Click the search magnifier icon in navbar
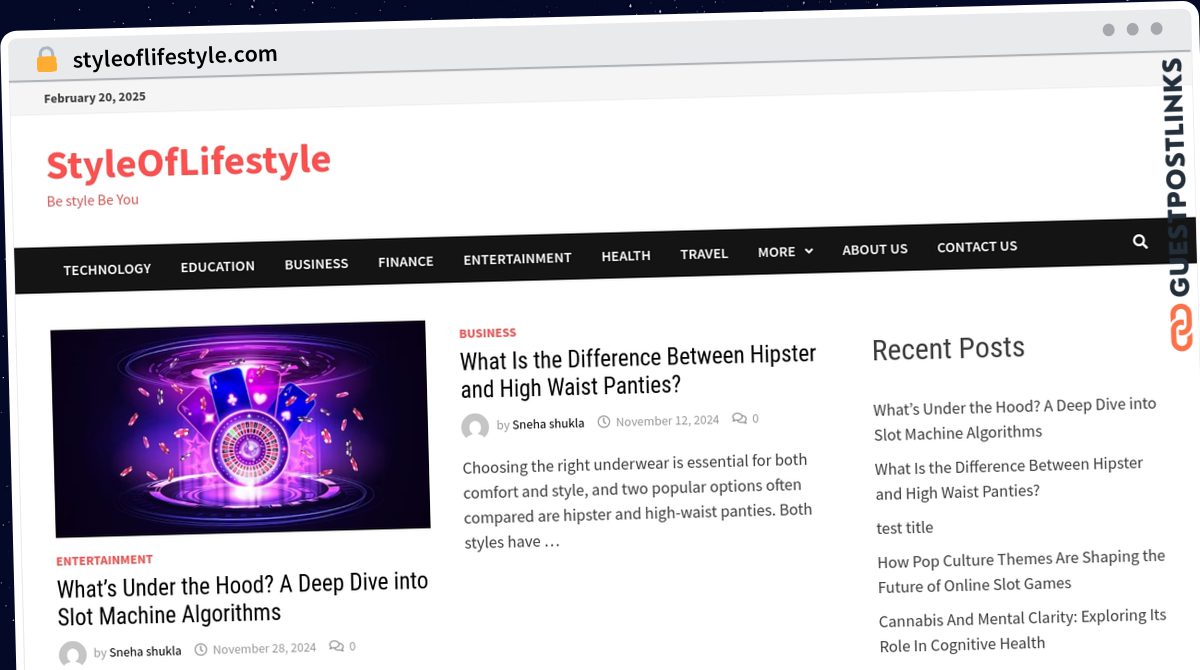The image size is (1200, 670). (1140, 241)
